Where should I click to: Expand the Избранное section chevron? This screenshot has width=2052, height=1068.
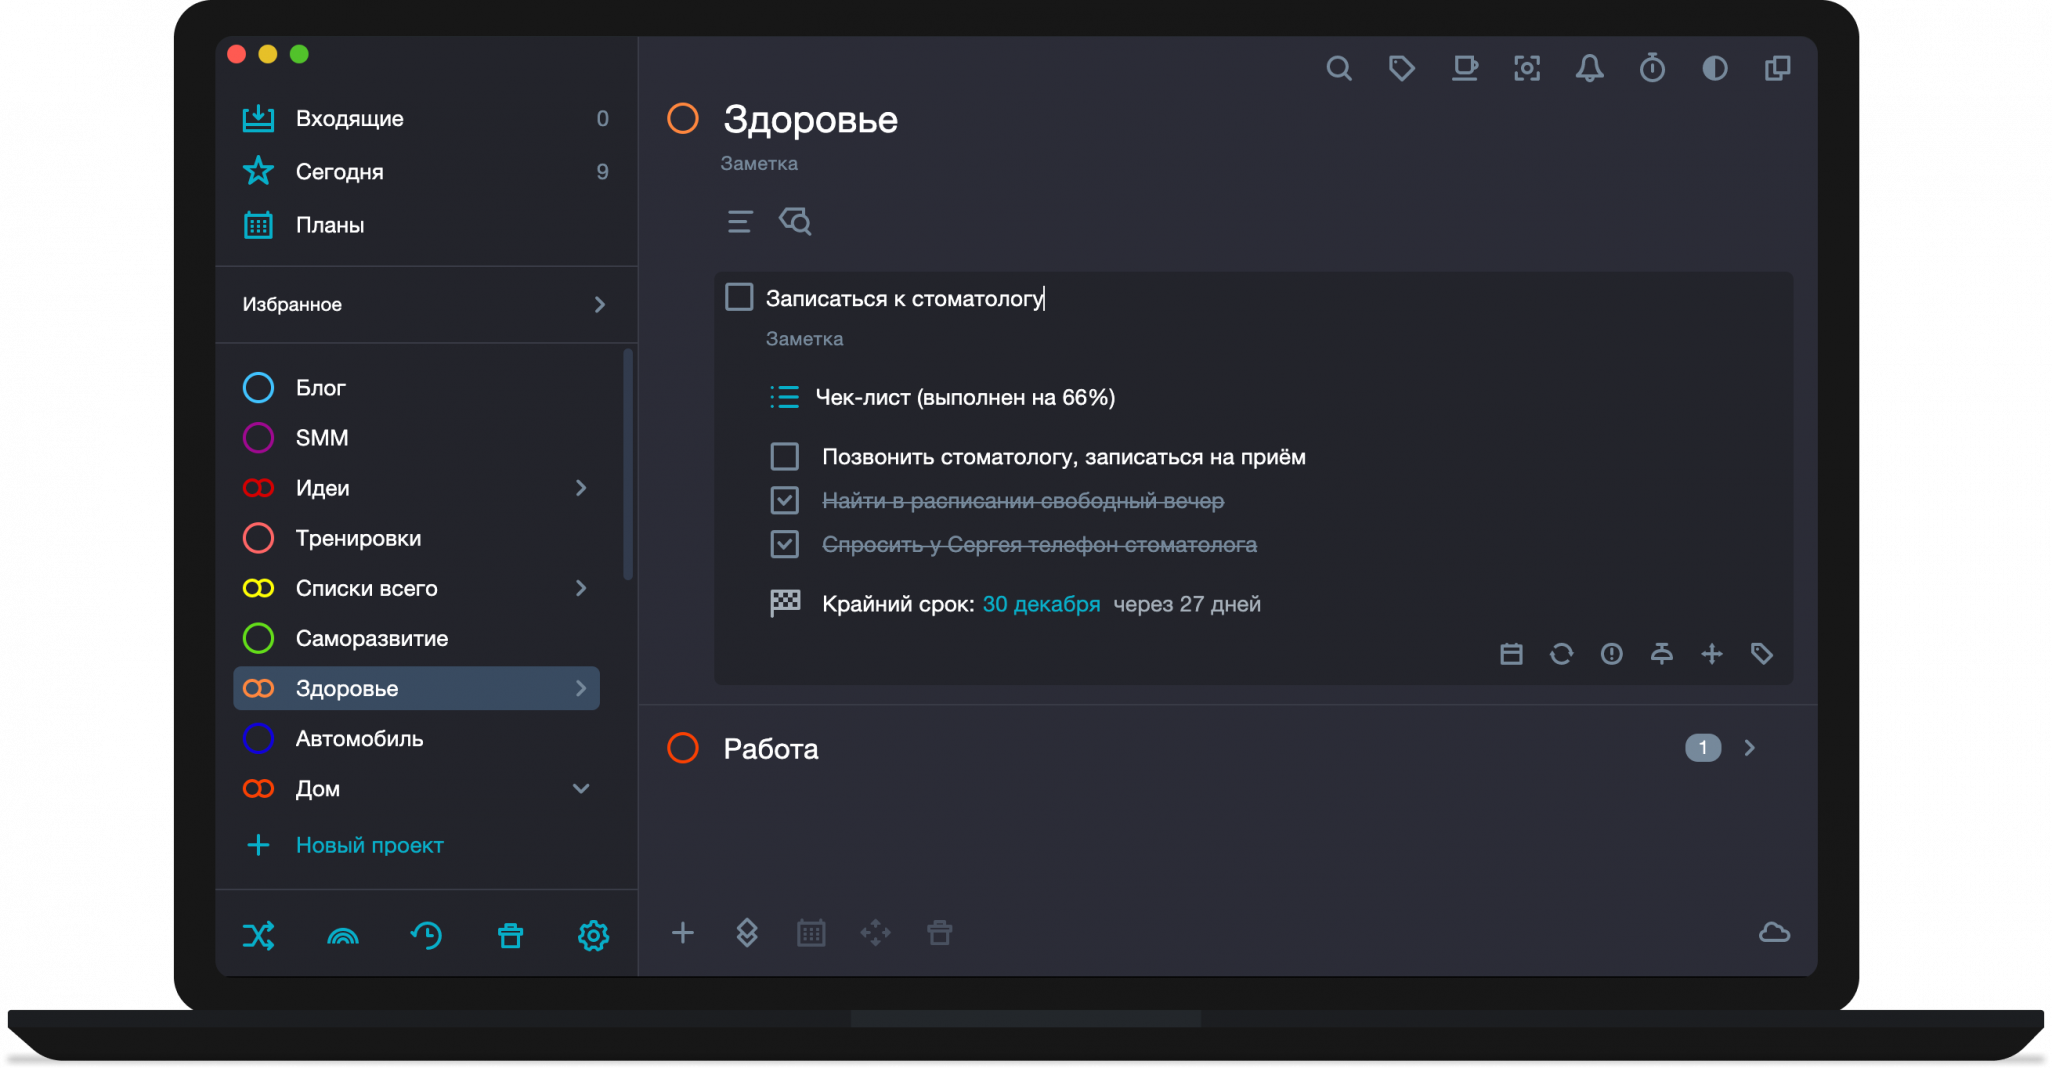tap(600, 304)
